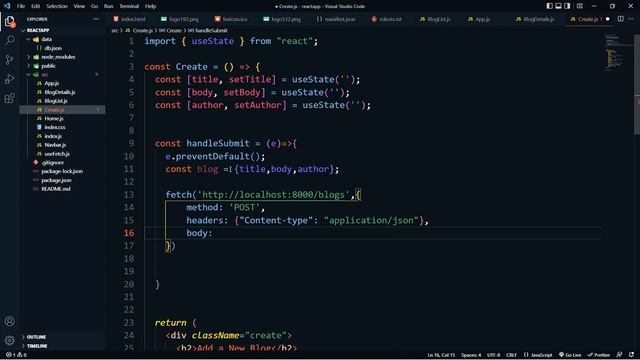Click the CRLF end-of-line selector
Screen dimensions: 640x360
[511, 355]
